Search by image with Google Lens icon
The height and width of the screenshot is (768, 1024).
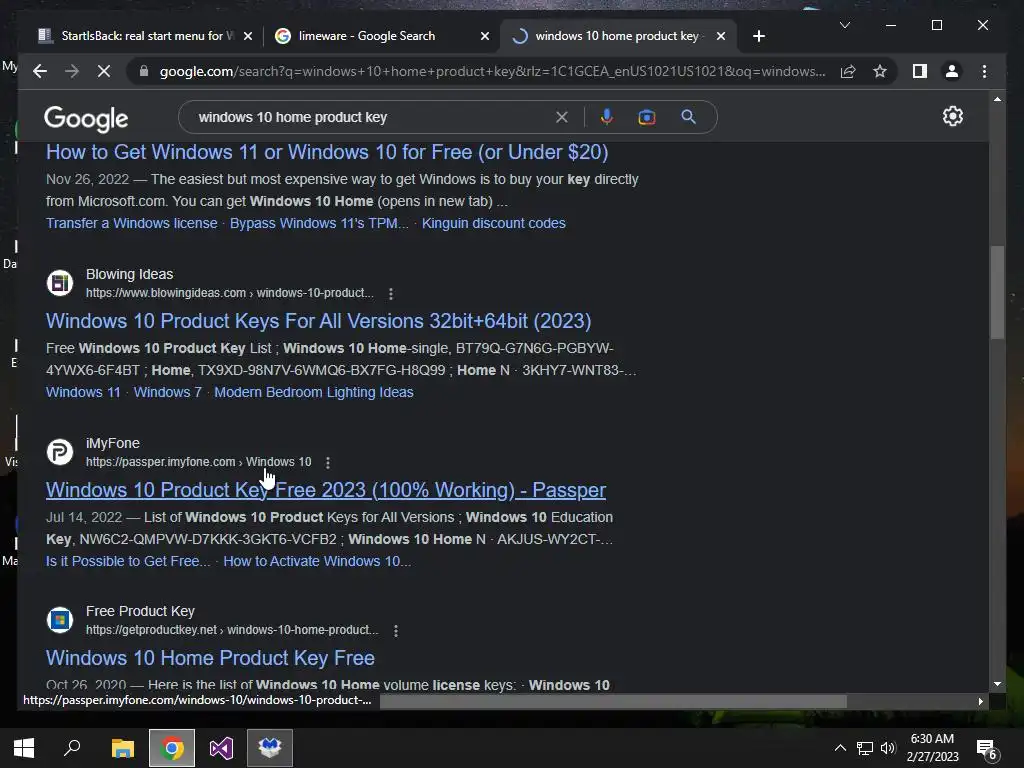[x=647, y=117]
